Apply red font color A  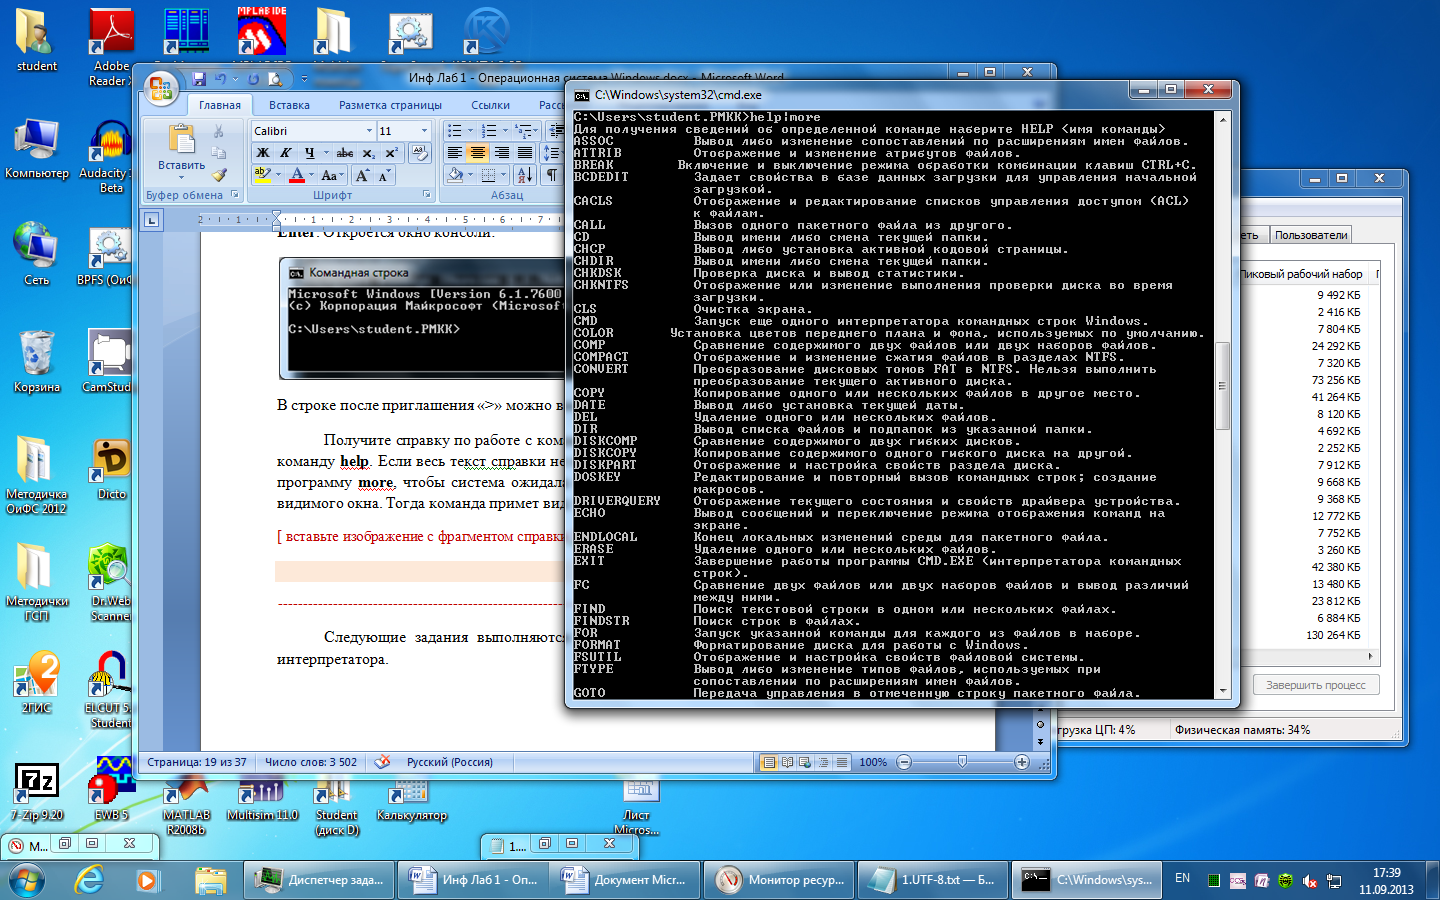[296, 175]
